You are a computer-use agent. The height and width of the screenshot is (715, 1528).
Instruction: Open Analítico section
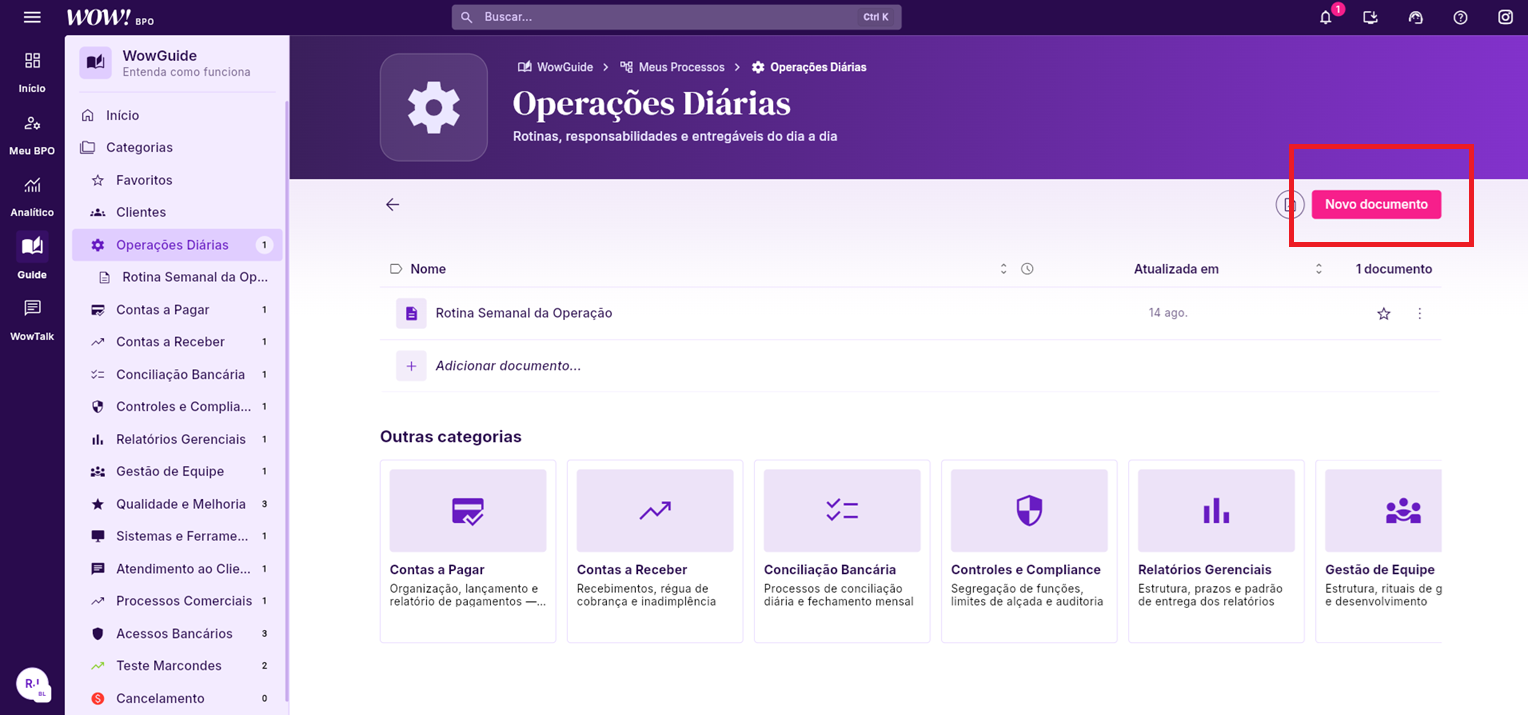click(x=32, y=197)
